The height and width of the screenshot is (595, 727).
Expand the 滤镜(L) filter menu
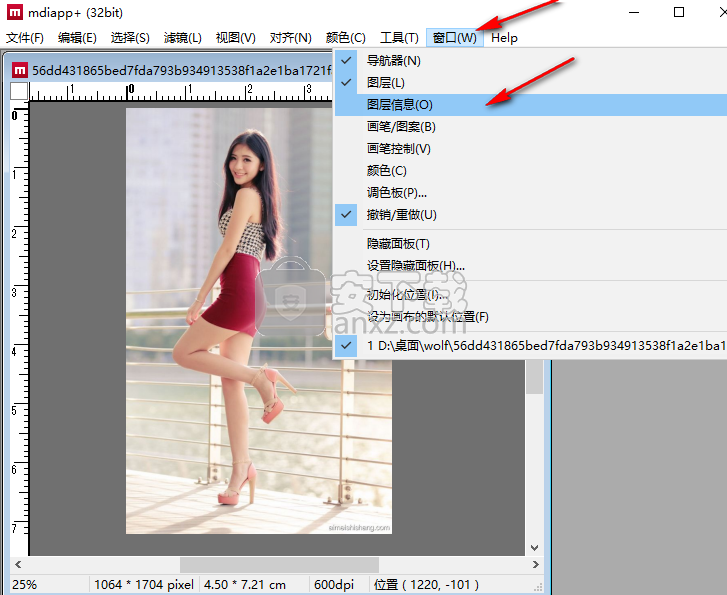[182, 38]
